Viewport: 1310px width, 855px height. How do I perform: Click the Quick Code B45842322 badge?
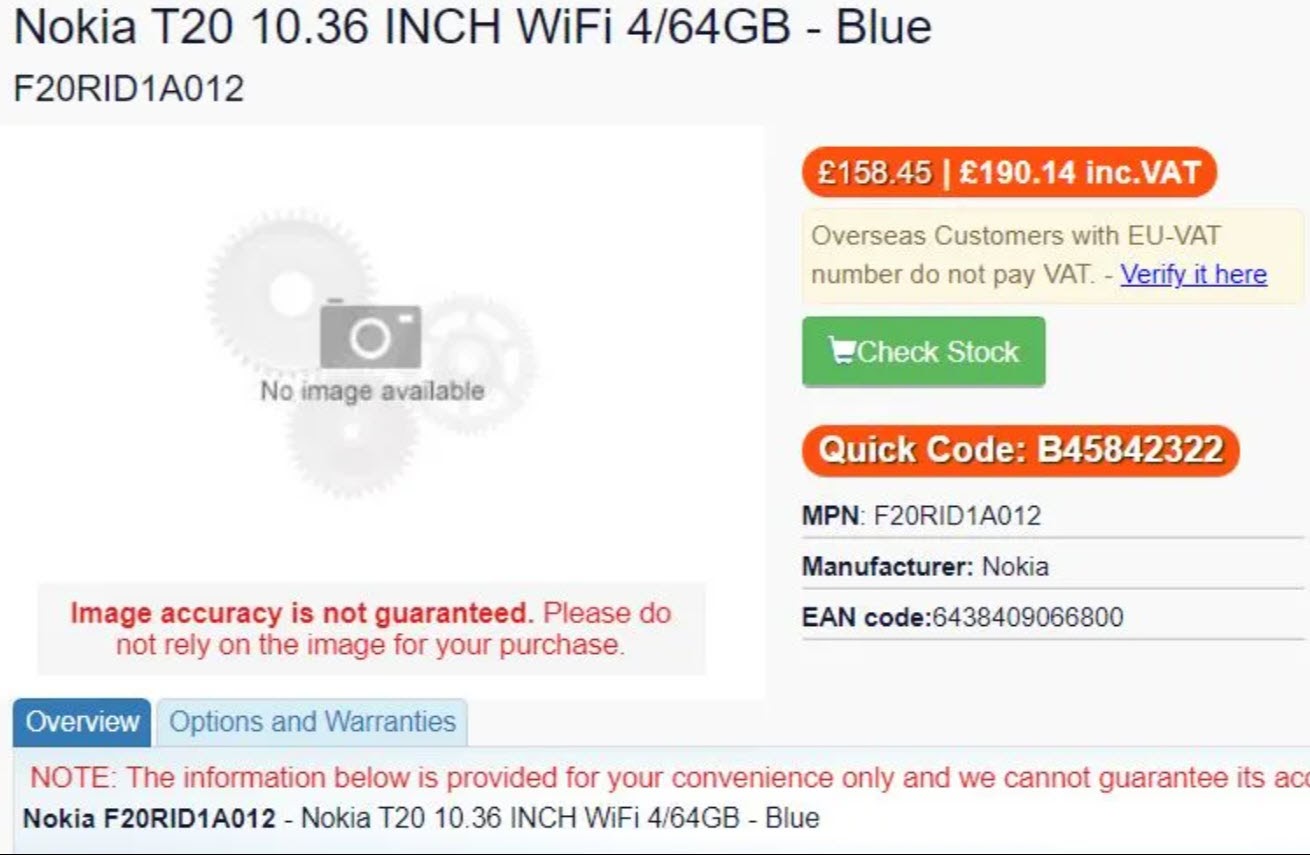tap(1020, 450)
